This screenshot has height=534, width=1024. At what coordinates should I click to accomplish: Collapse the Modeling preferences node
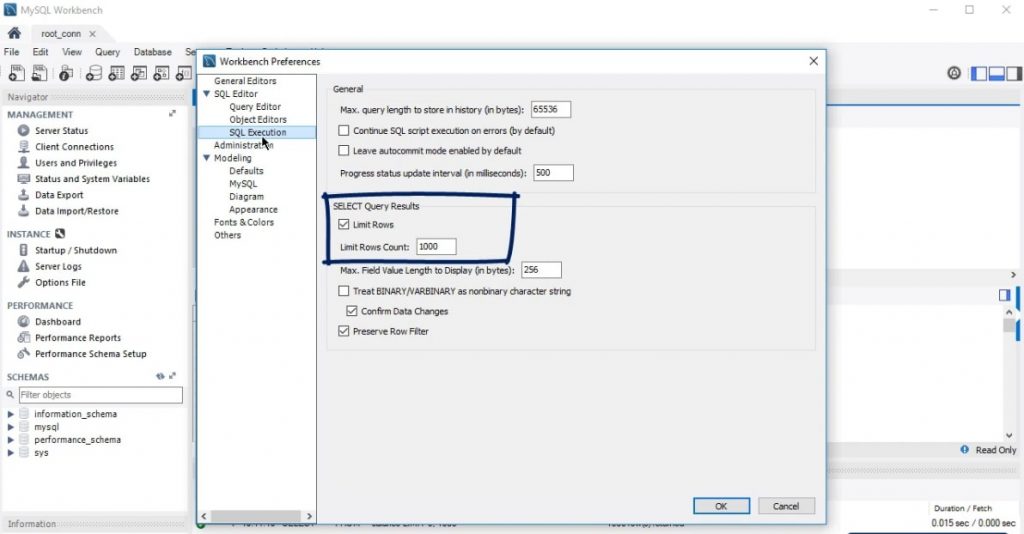[207, 158]
